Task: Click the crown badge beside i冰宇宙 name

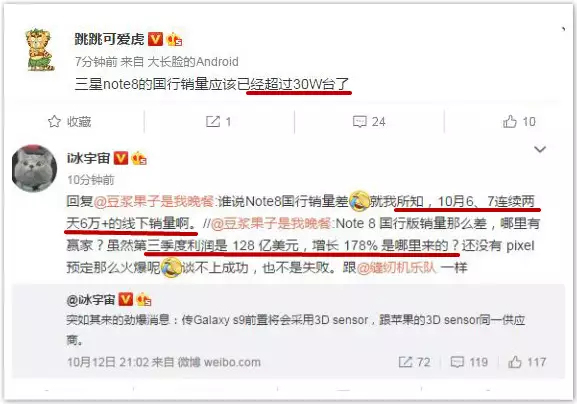Action: tap(139, 159)
